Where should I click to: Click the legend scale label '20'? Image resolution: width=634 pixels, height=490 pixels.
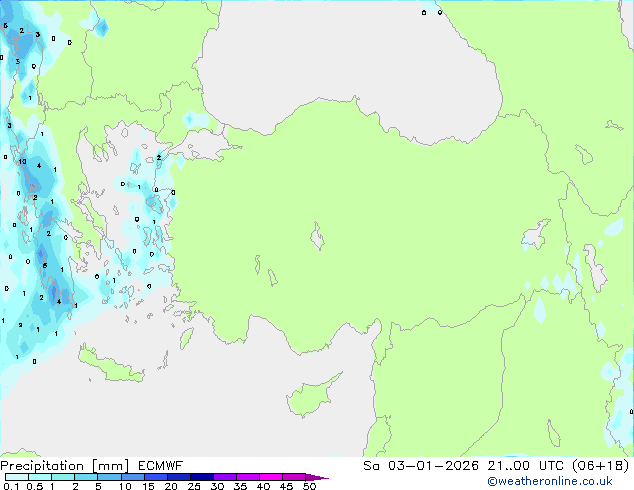[x=171, y=486]
